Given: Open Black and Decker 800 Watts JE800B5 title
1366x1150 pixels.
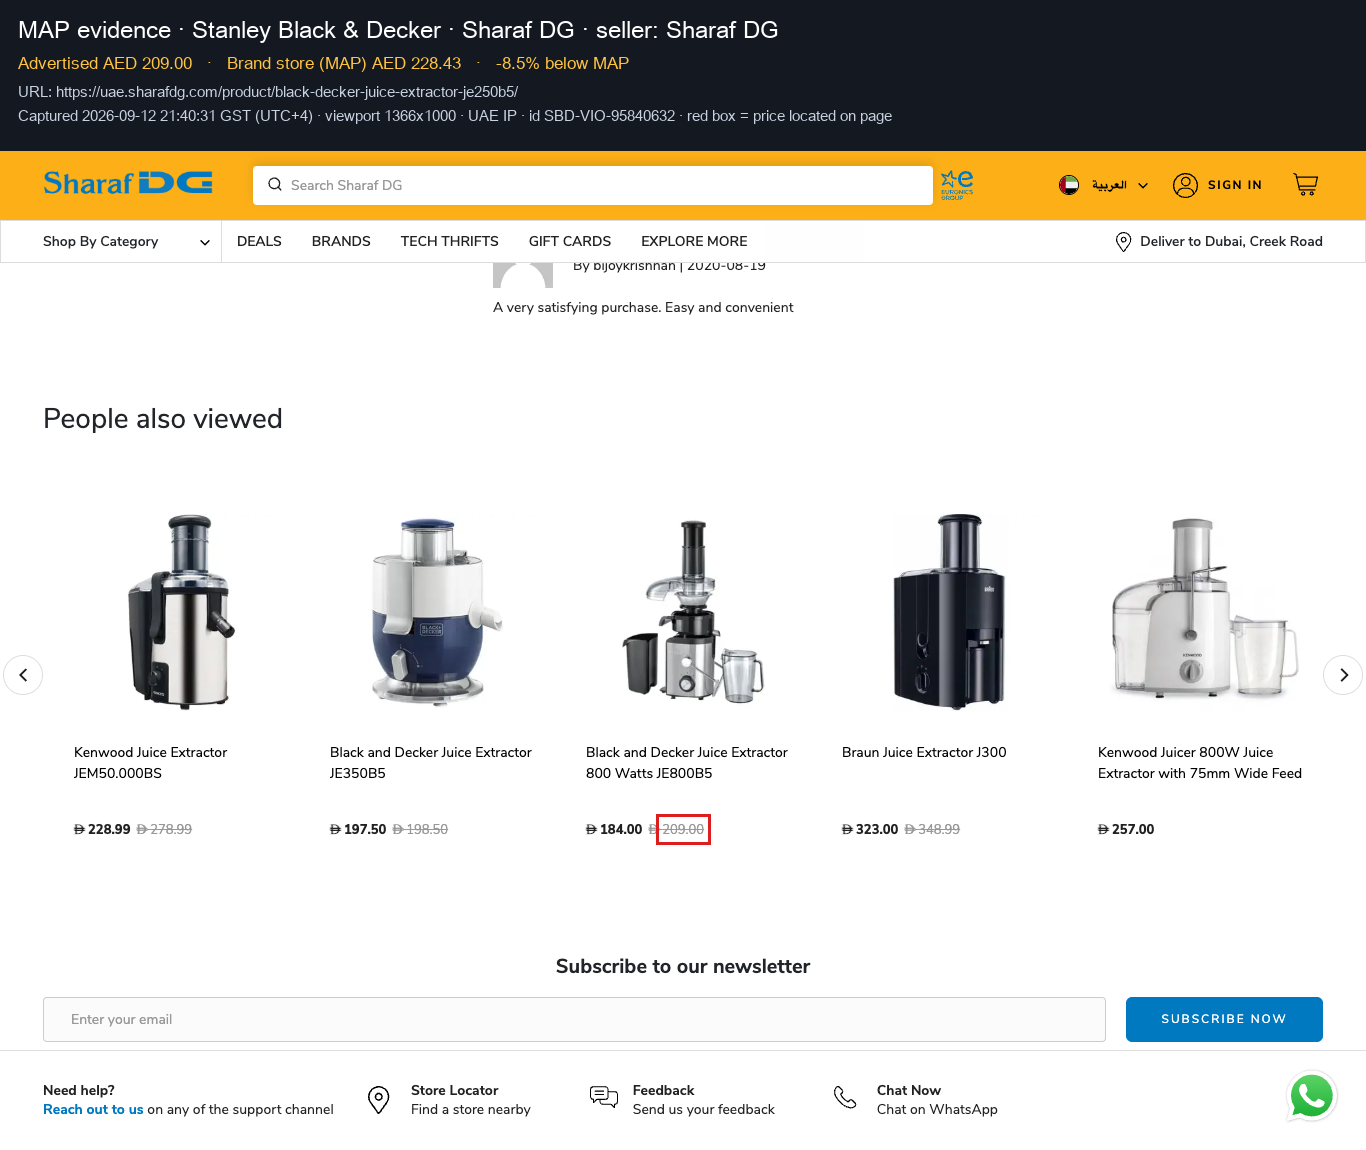Looking at the screenshot, I should pyautogui.click(x=686, y=763).
